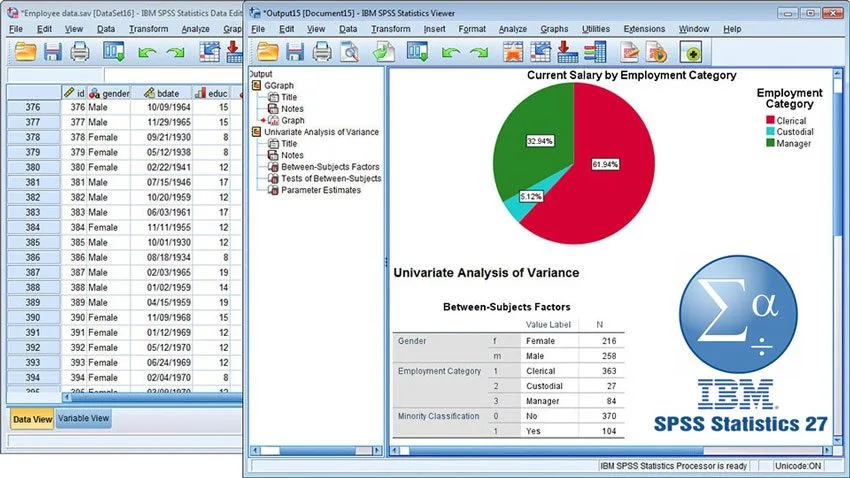Open Recall dialogs icon in Data Editor toolbar
Viewport: 850px width, 478px height.
click(114, 52)
